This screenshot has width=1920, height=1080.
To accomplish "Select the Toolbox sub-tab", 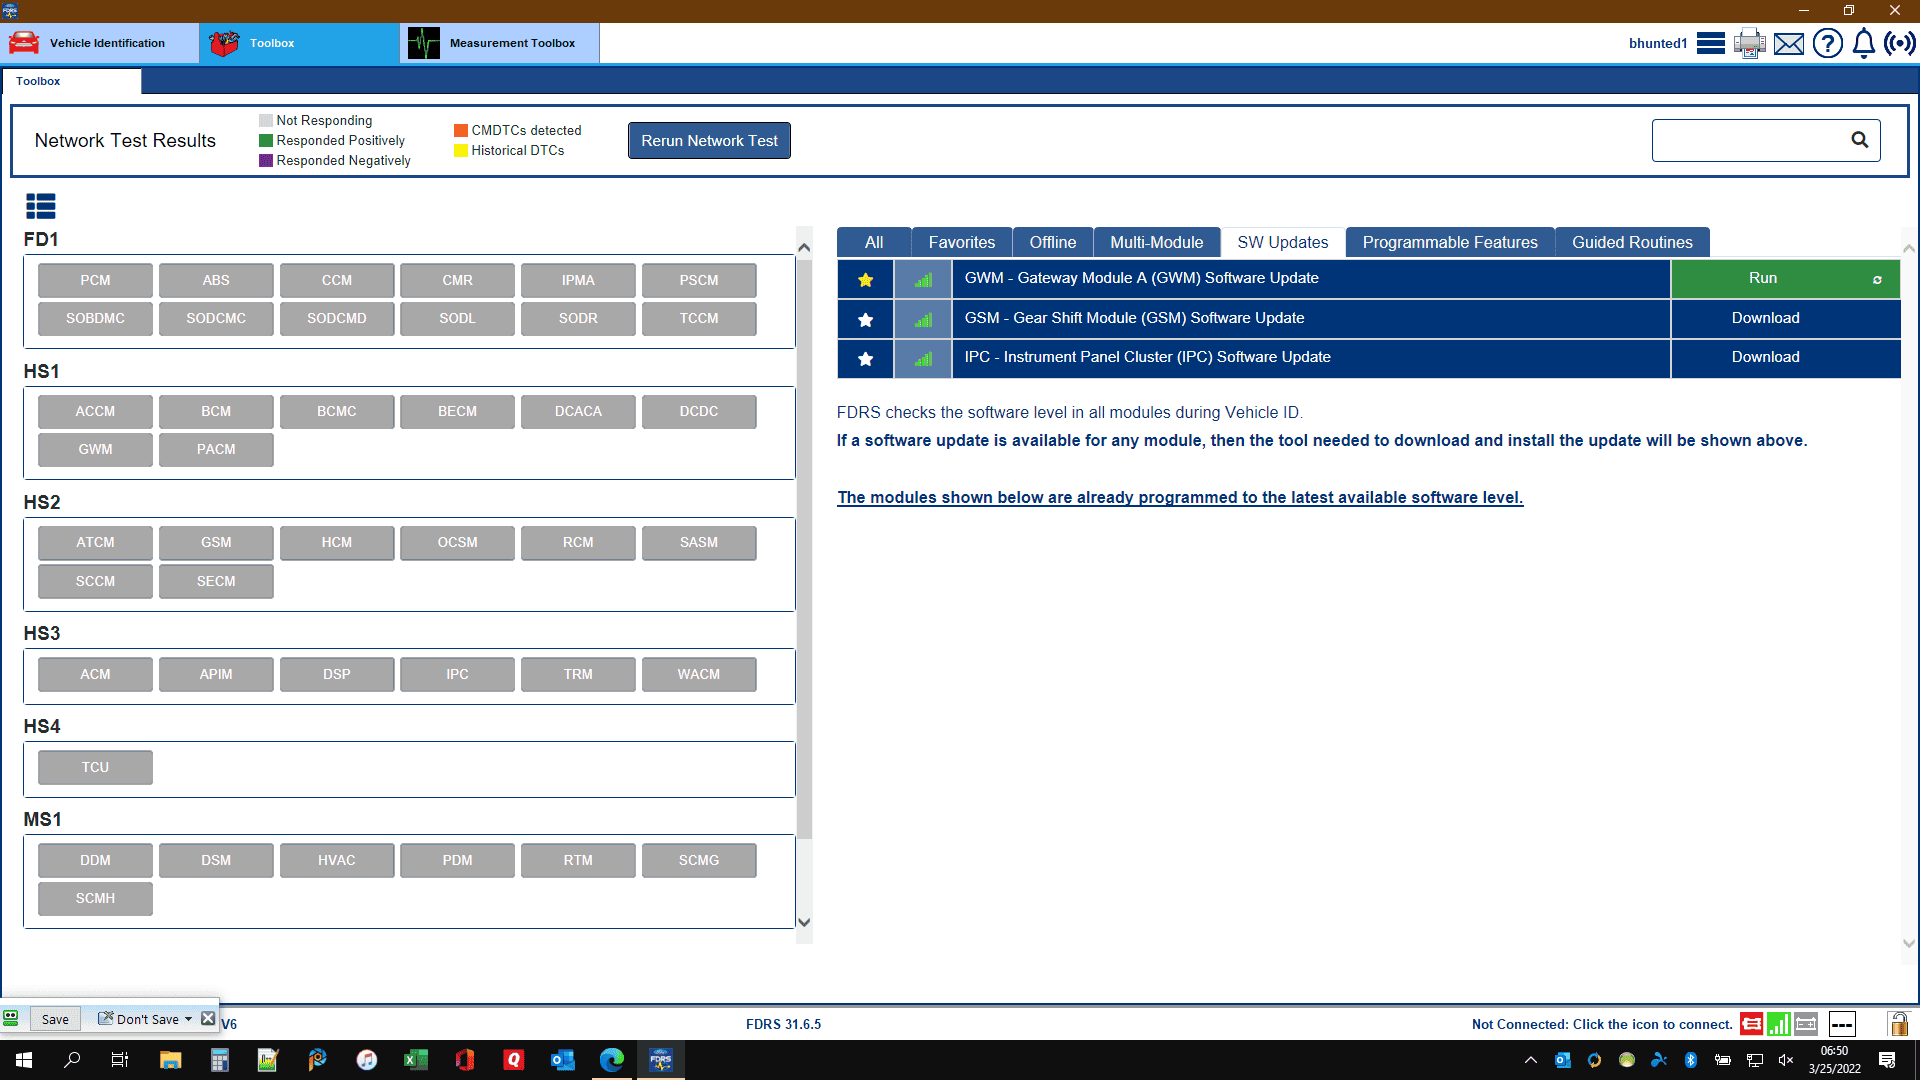I will [x=71, y=81].
